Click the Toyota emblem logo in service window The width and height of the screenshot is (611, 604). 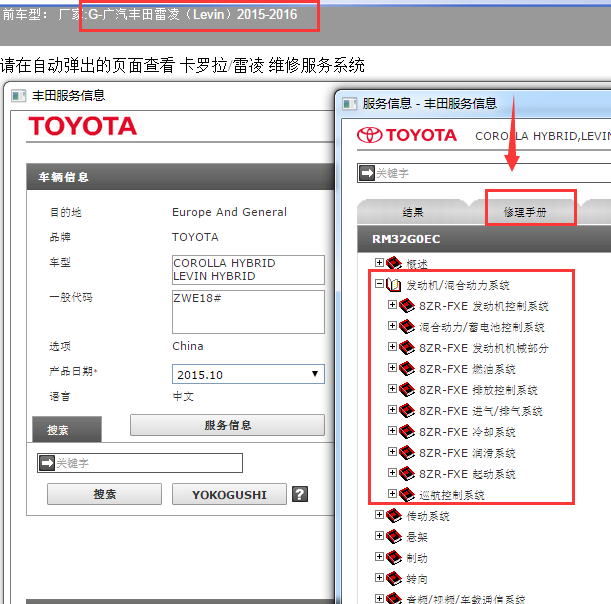pos(370,135)
